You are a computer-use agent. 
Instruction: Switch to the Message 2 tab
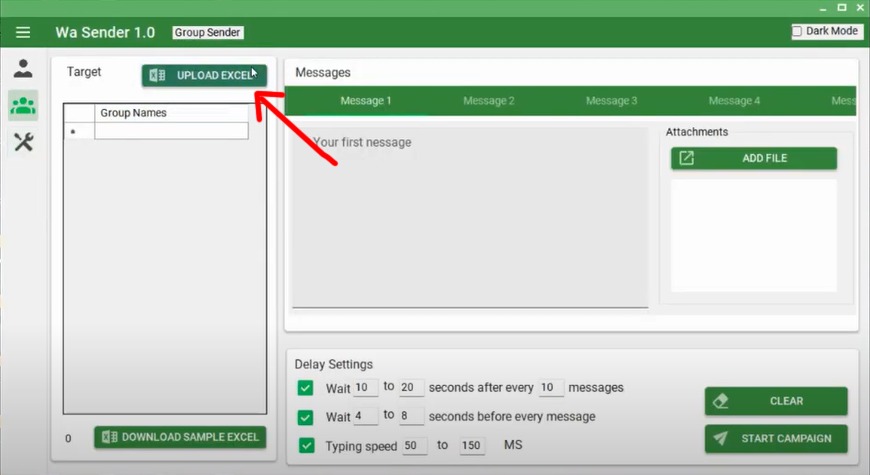[488, 101]
